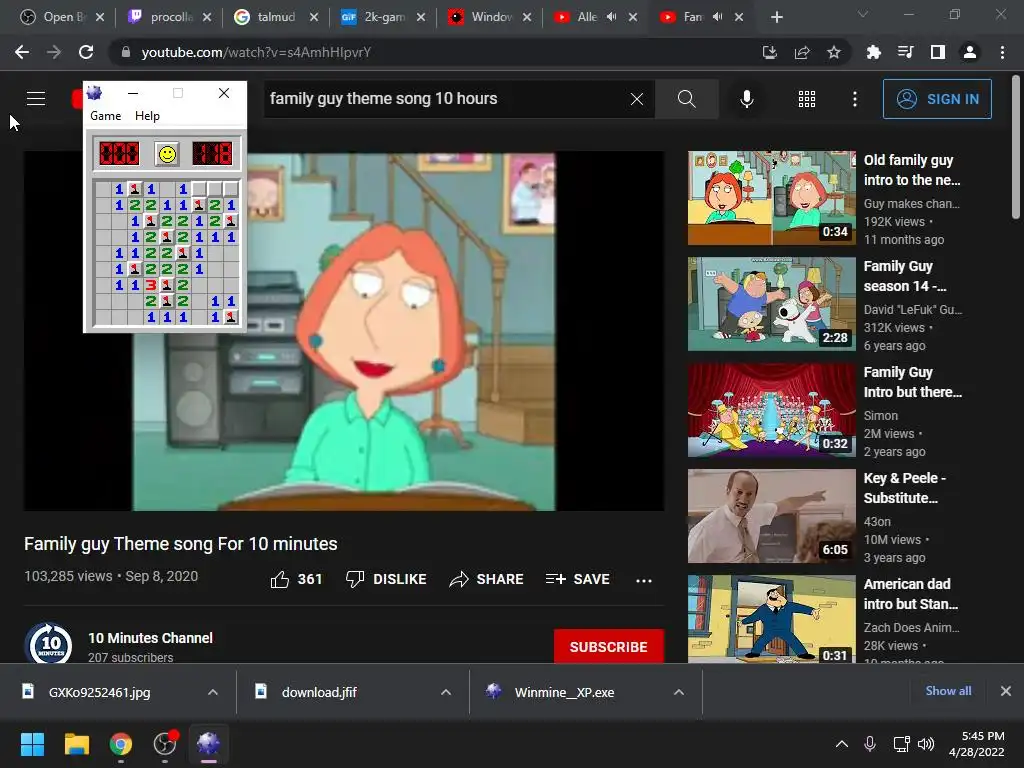Click the DISLIKE button

coord(386,579)
